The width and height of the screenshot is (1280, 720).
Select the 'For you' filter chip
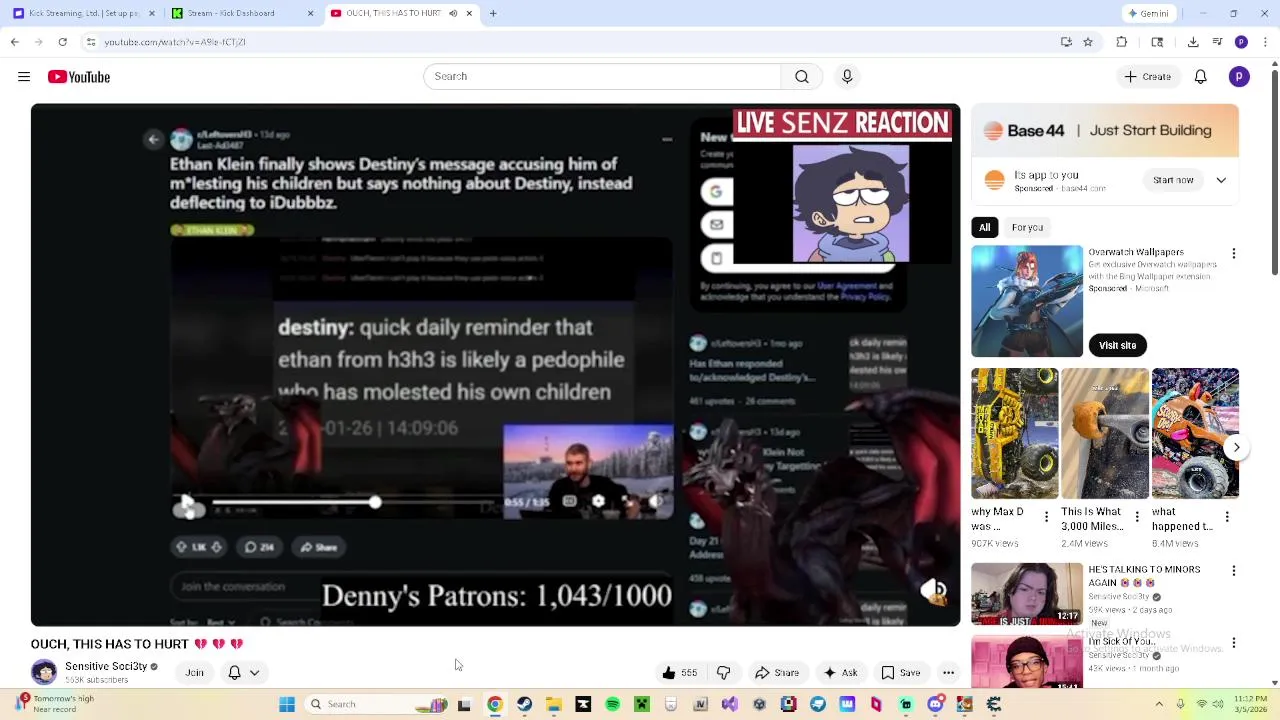[x=1027, y=227]
